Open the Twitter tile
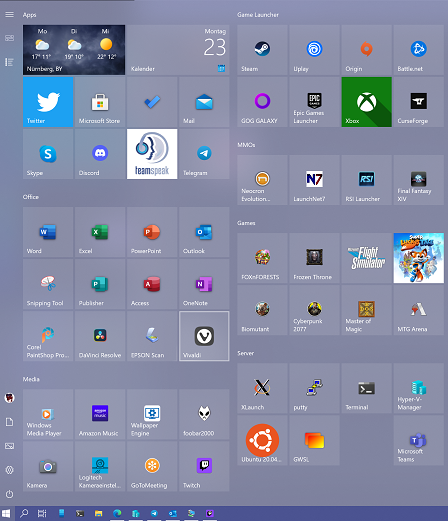The image size is (448, 521). coord(48,102)
